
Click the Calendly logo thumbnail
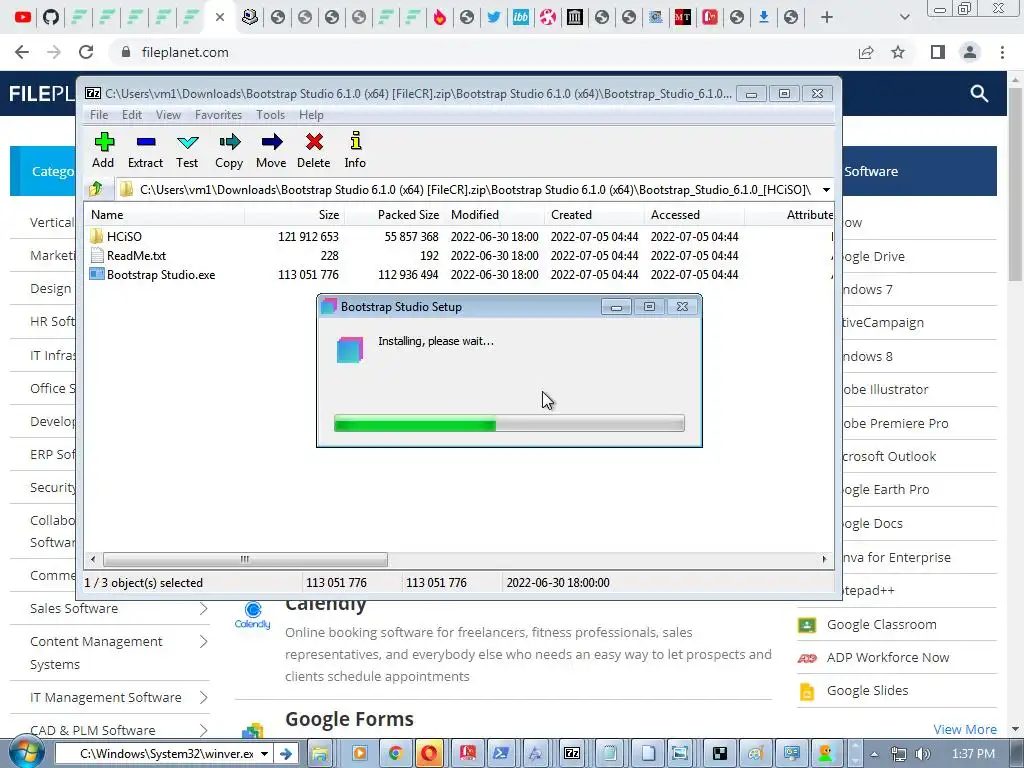coord(252,615)
